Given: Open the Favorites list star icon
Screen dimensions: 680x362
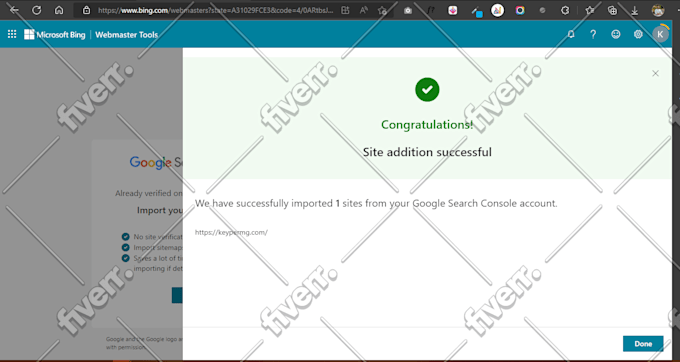Looking at the screenshot, I should [x=590, y=10].
